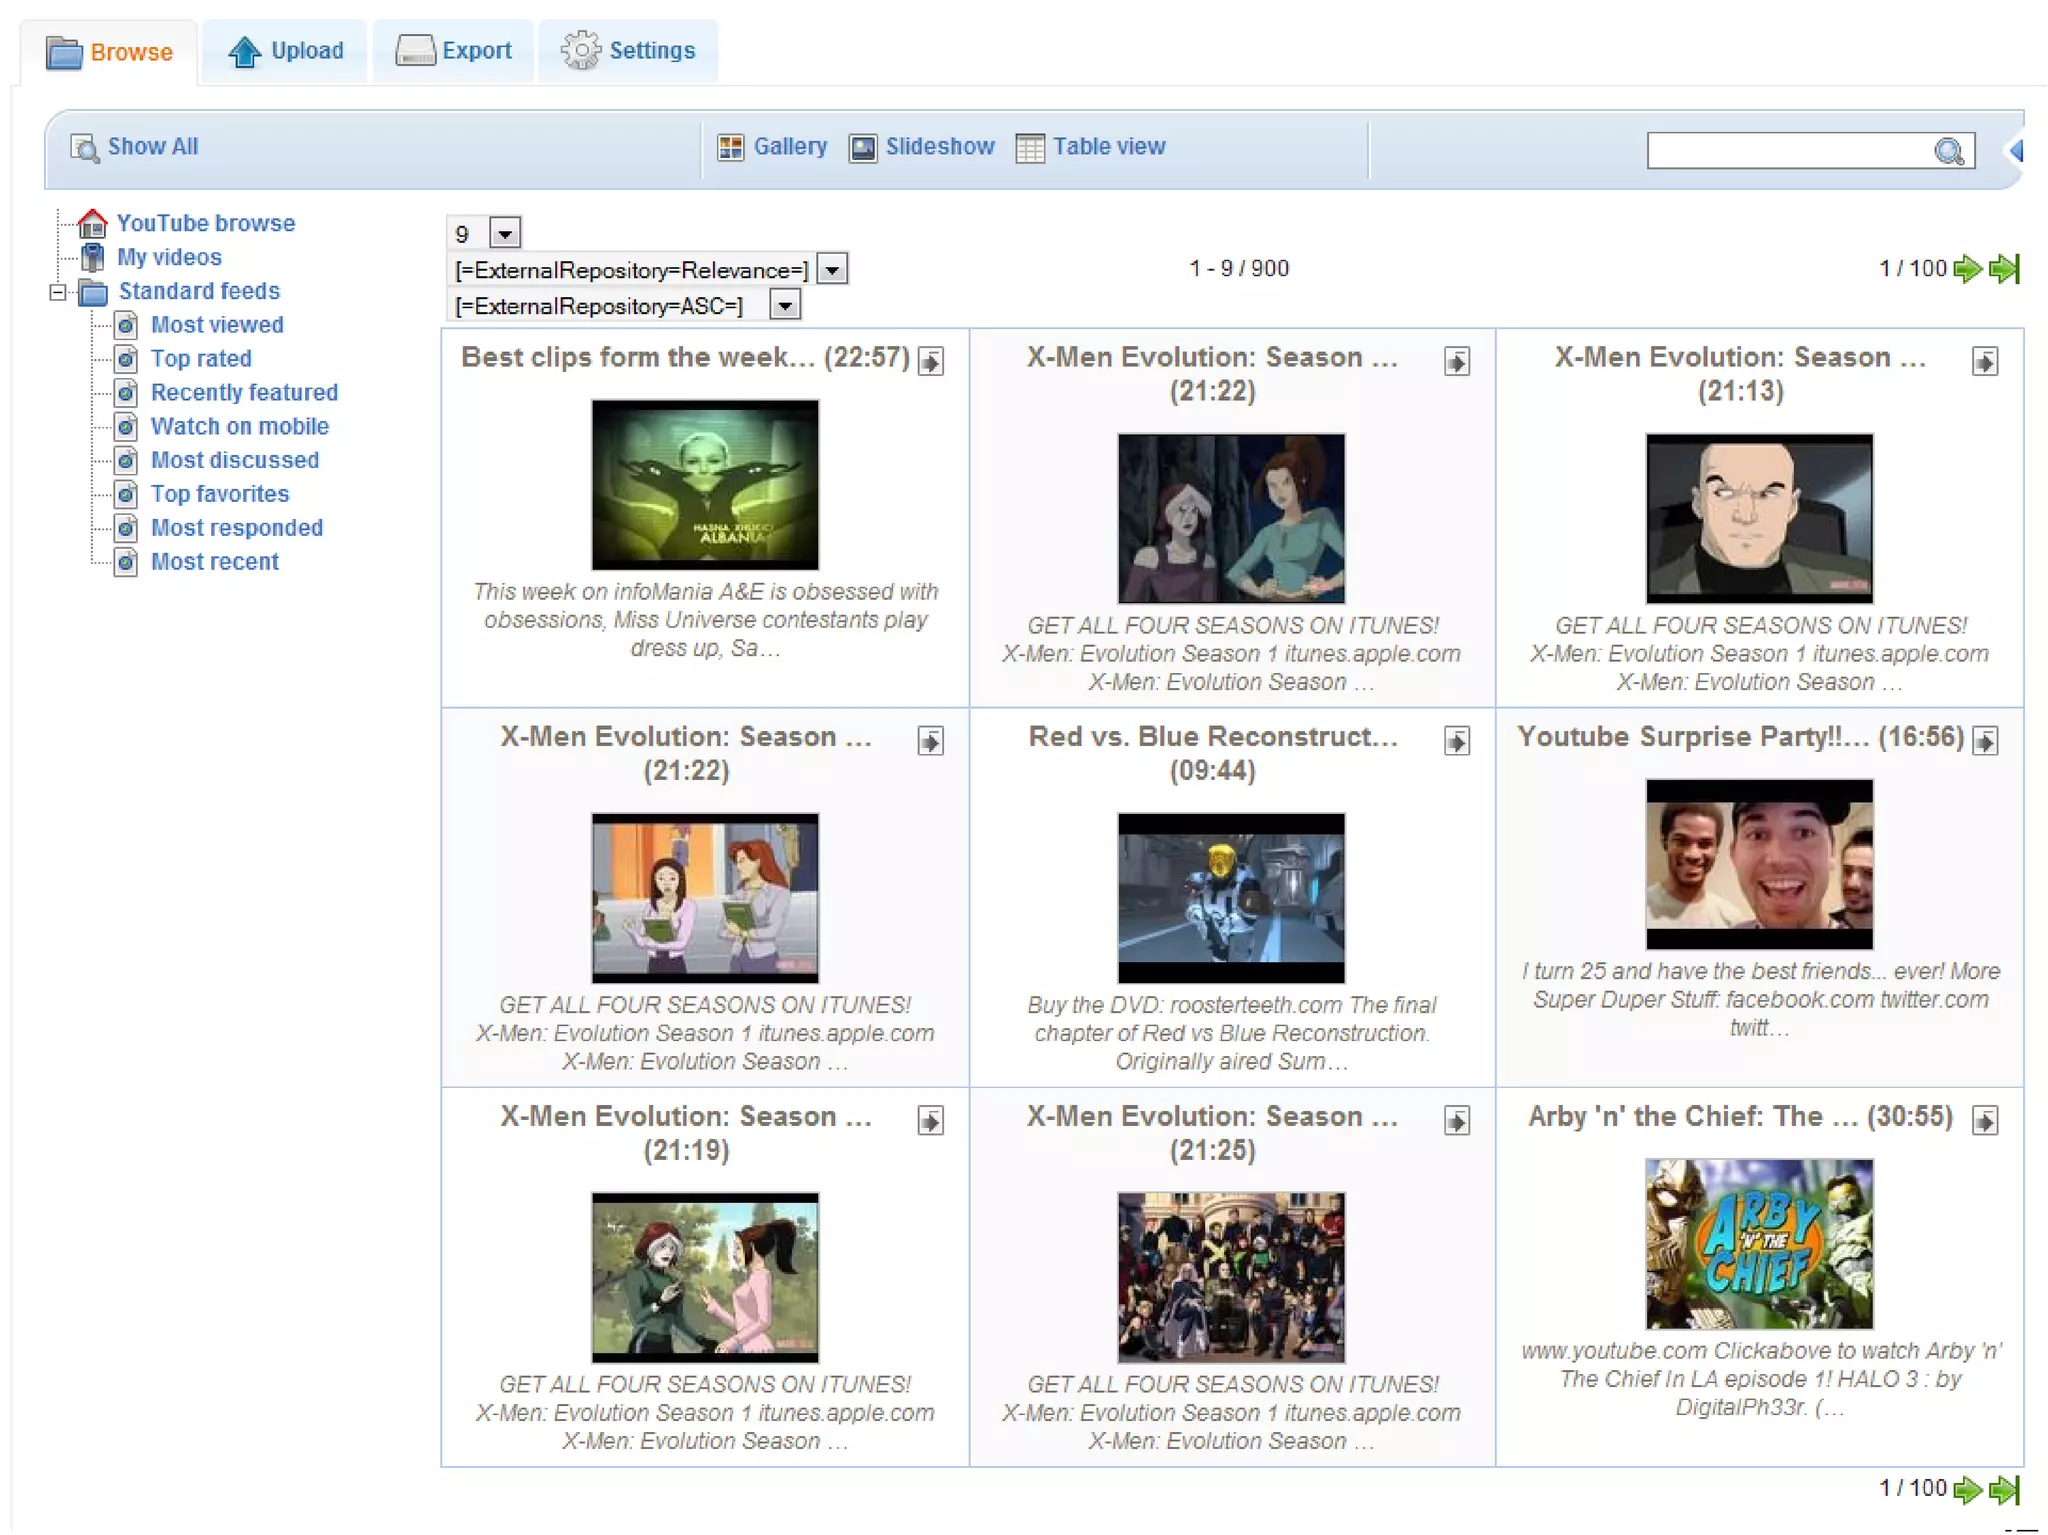Open the ExternalRepository=Relevance sort dropdown
The image size is (2048, 1535).
[x=832, y=269]
